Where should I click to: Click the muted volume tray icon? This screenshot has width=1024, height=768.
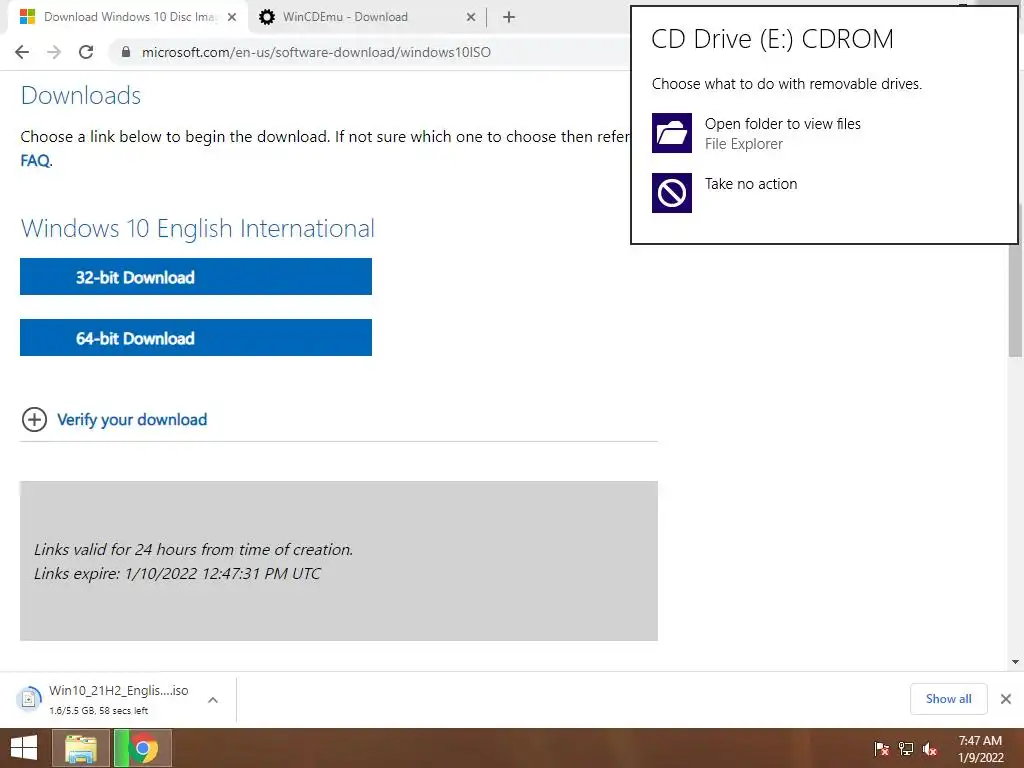point(930,749)
